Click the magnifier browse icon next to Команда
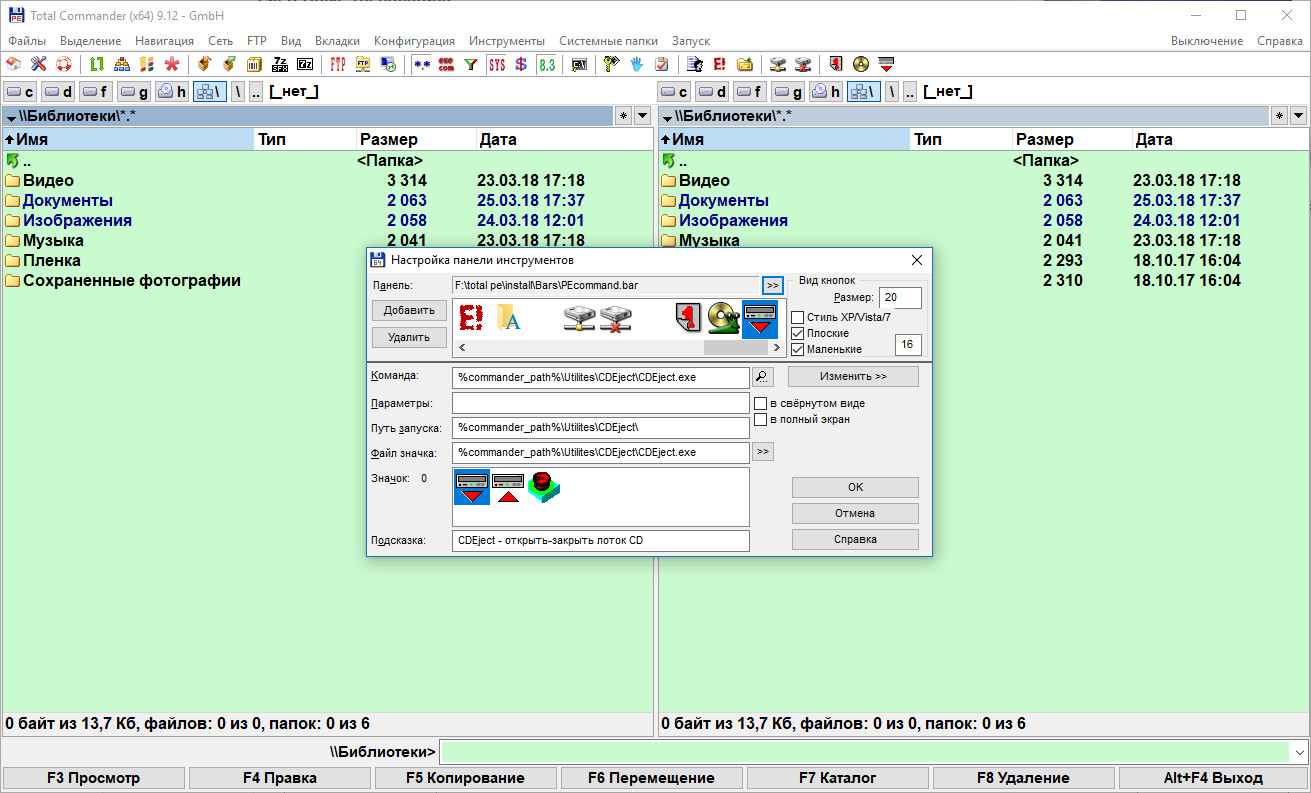Viewport: 1311px width, 793px height. pyautogui.click(x=762, y=377)
